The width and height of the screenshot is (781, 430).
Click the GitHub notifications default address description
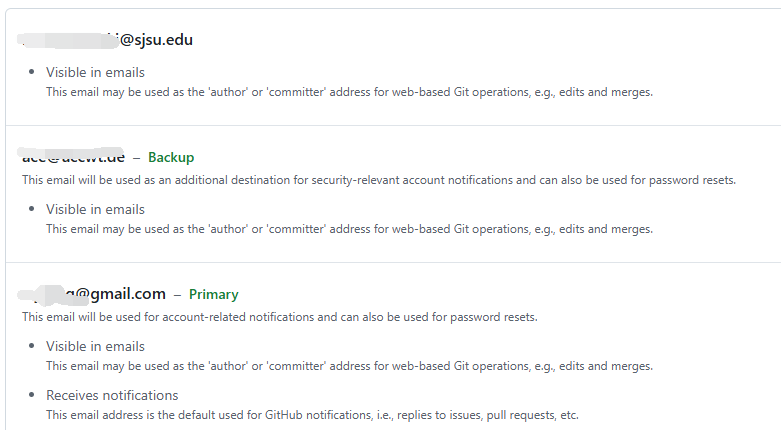(x=312, y=415)
